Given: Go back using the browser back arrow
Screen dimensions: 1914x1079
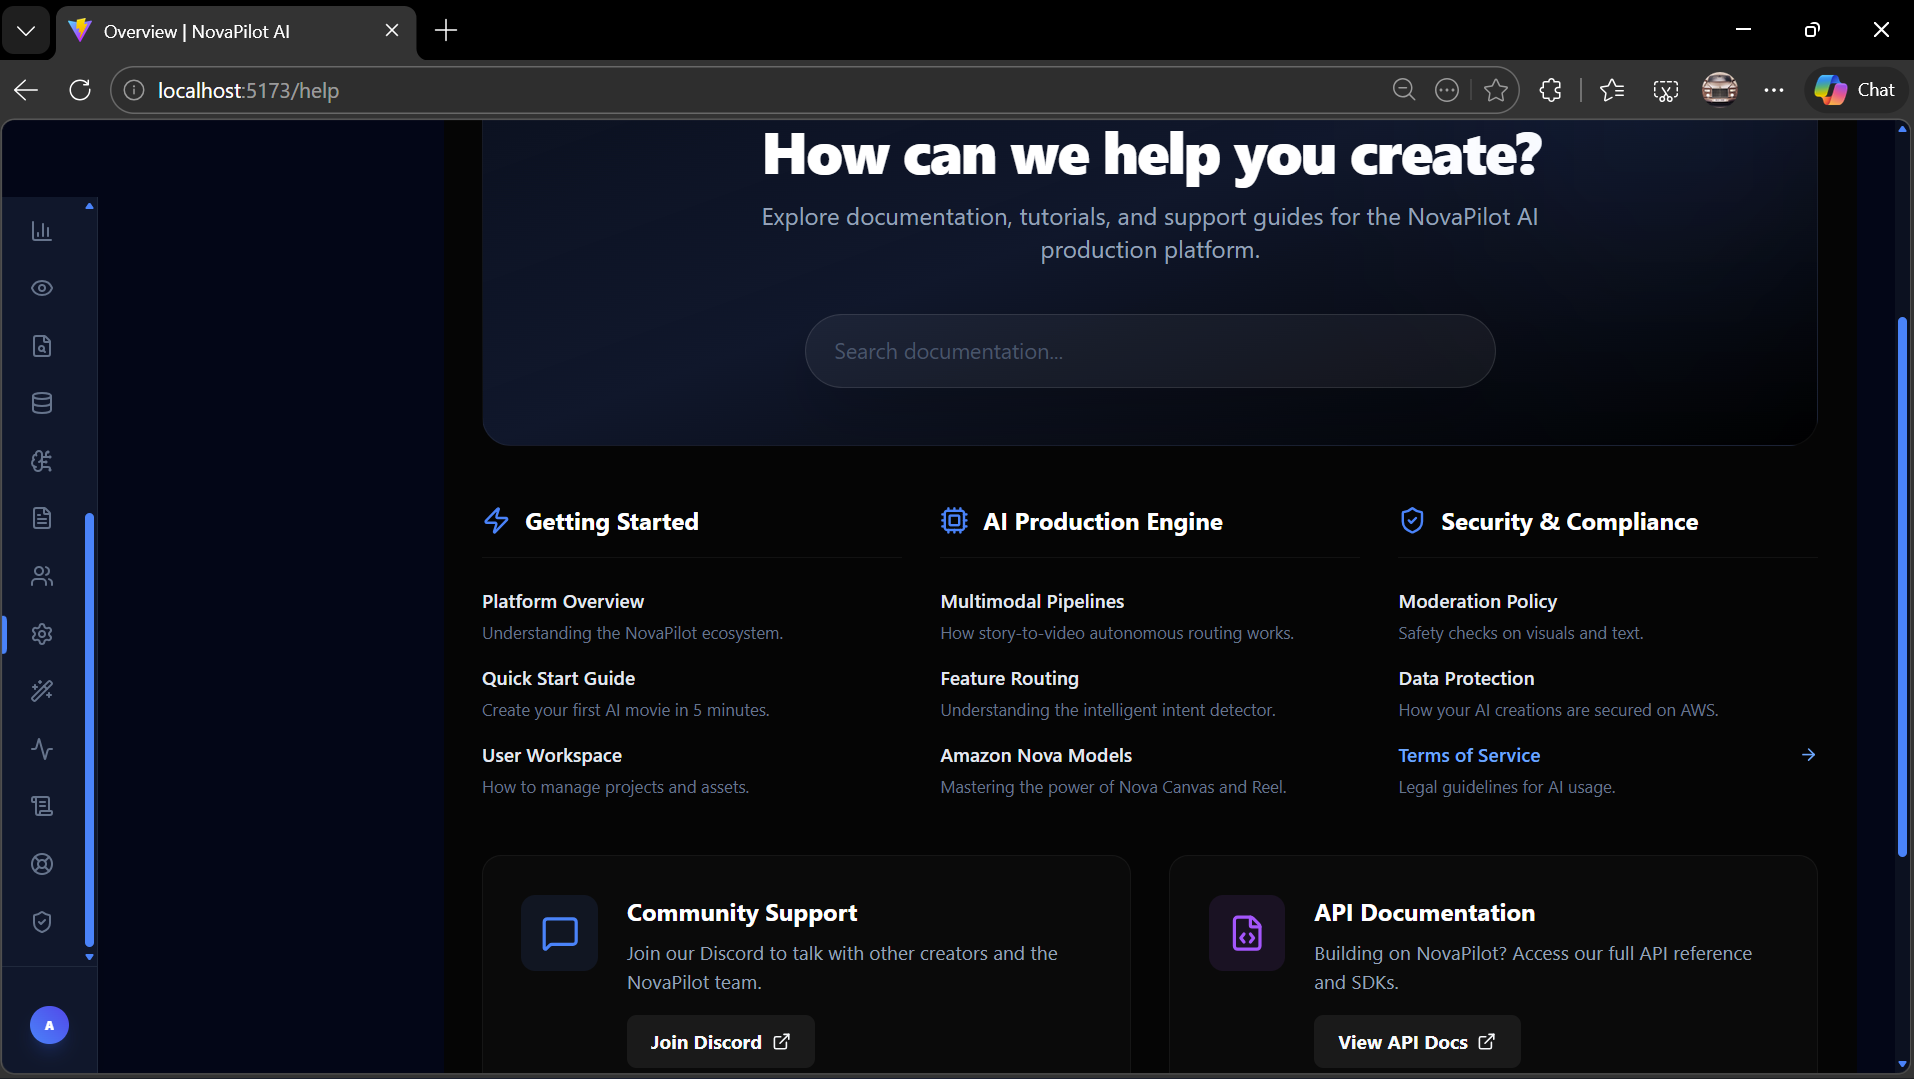Looking at the screenshot, I should pyautogui.click(x=26, y=90).
